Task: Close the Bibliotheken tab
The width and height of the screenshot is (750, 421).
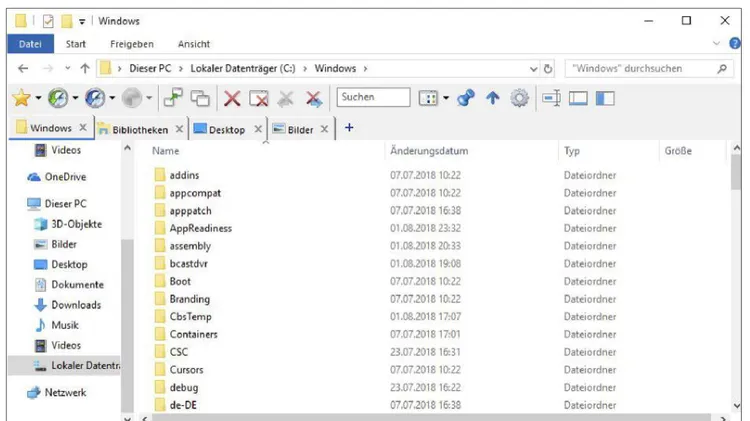Action: [179, 129]
